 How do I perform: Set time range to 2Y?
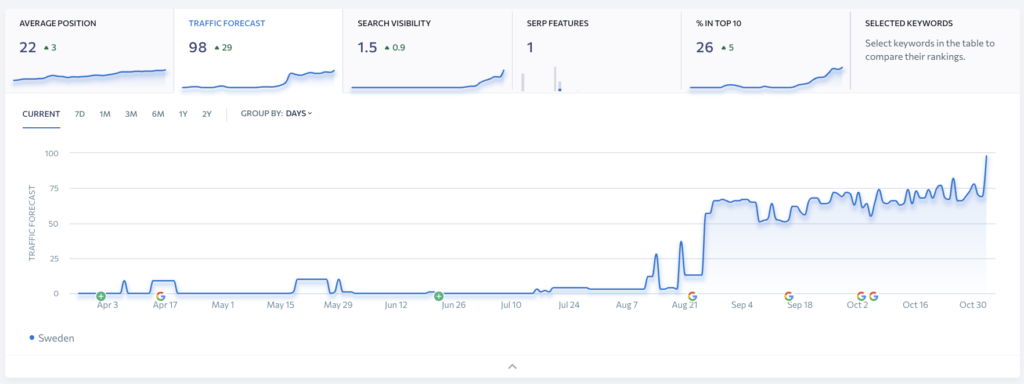(x=207, y=114)
